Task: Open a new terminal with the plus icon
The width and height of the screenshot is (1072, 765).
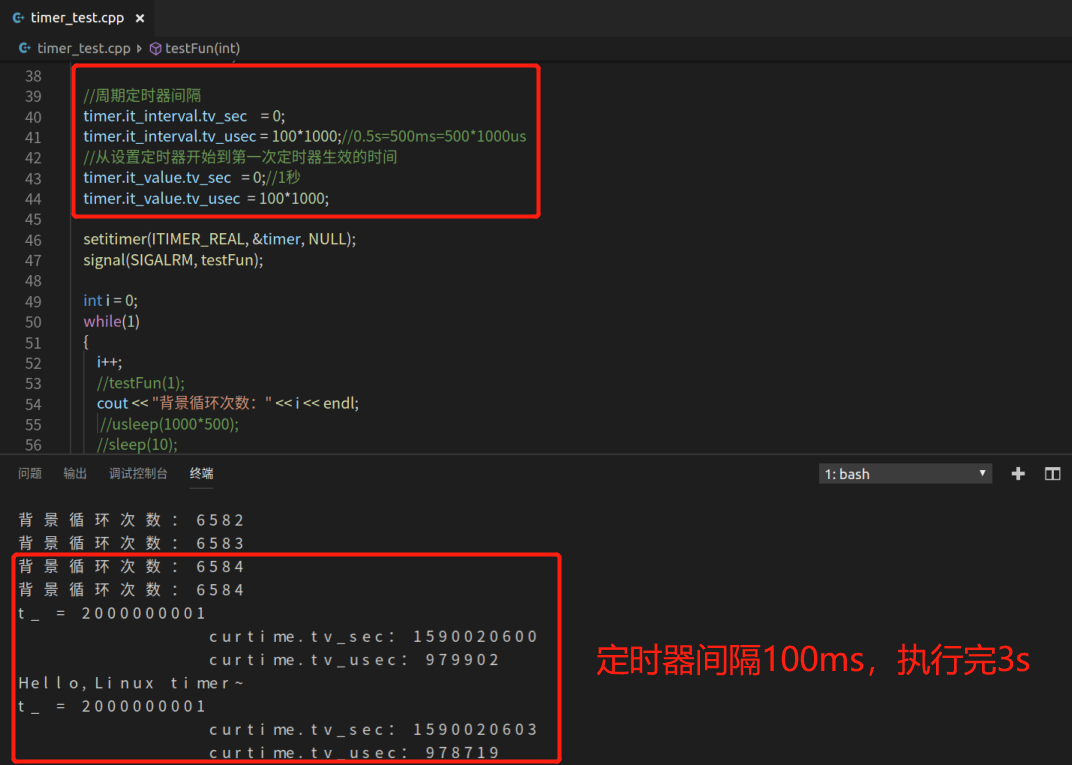Action: 1017,473
